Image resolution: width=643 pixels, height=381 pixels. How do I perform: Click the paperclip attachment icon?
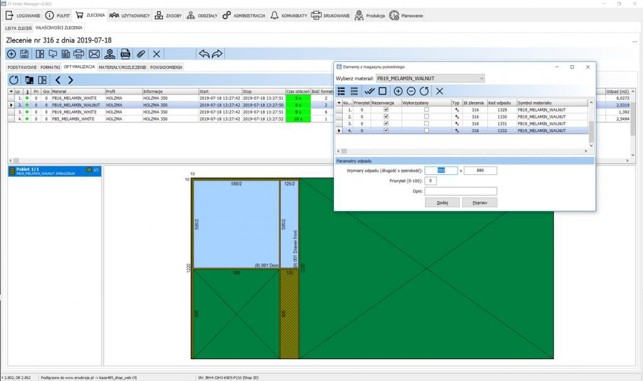pyautogui.click(x=141, y=54)
